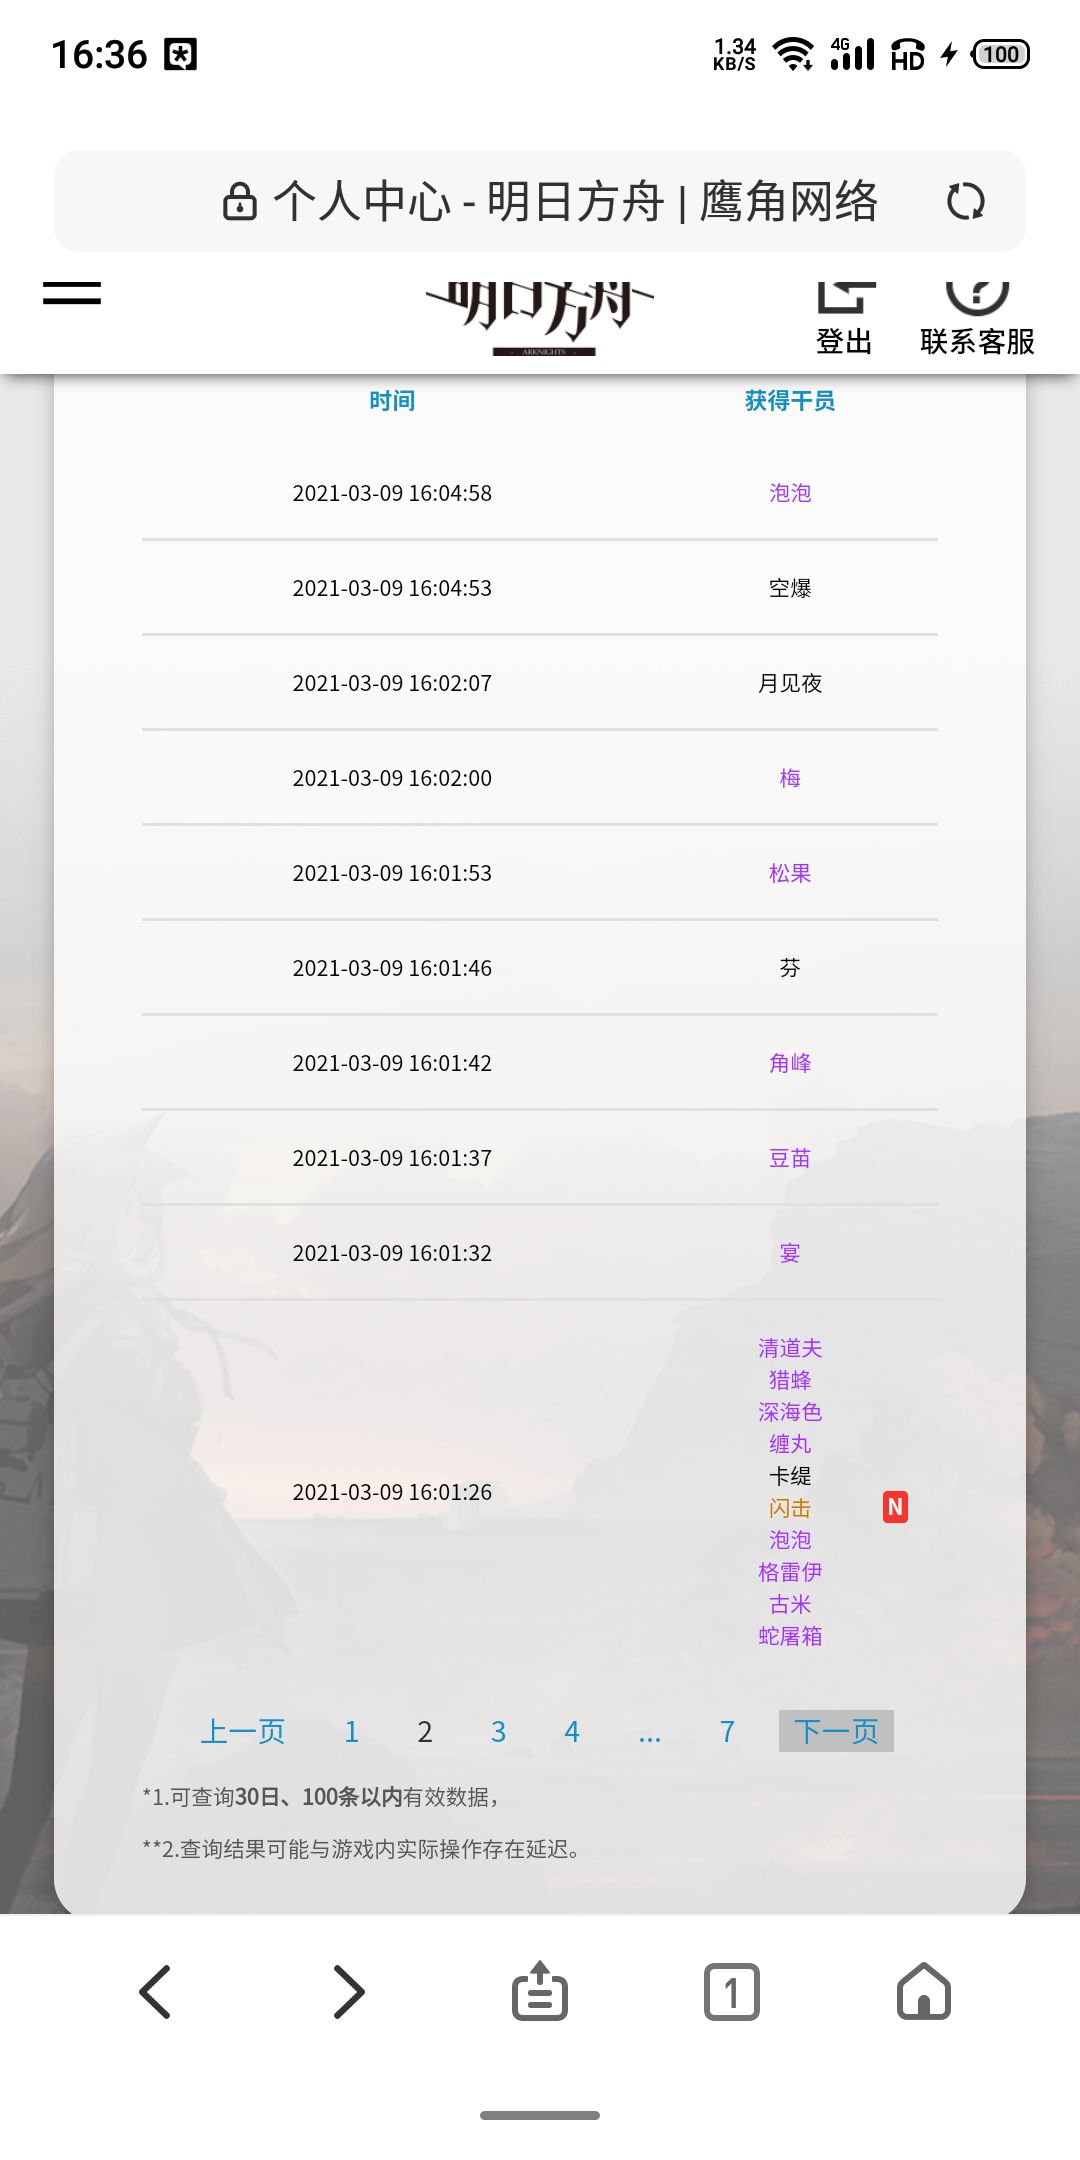This screenshot has width=1080, height=2160.
Task: Tap the reload page icon
Action: pyautogui.click(x=965, y=201)
